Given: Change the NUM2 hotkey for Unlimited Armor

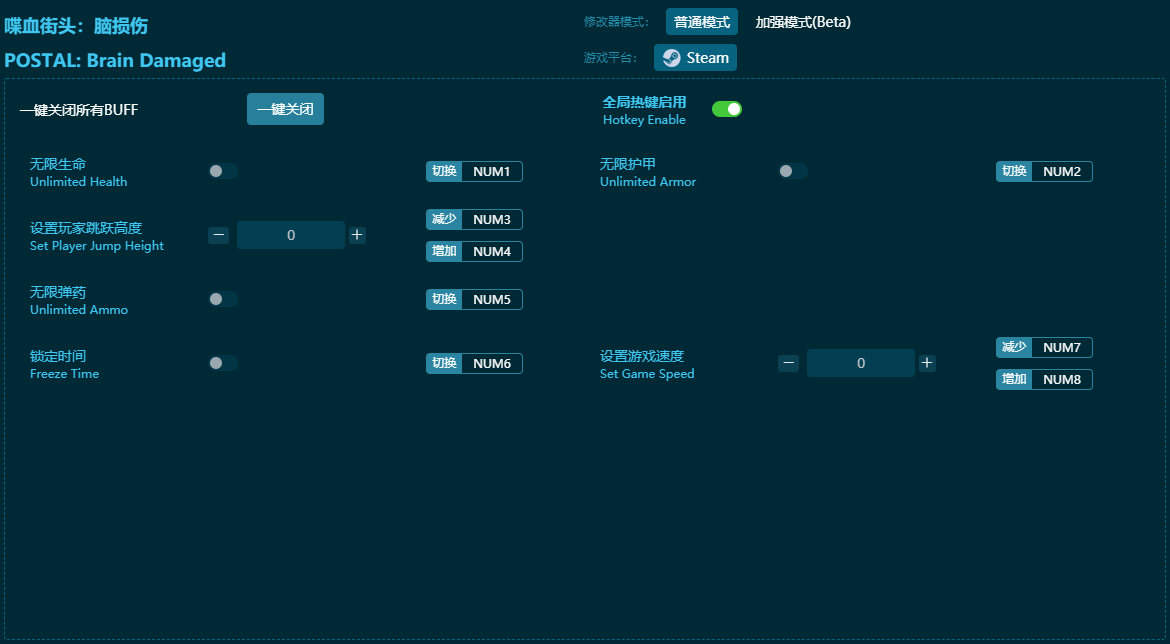Looking at the screenshot, I should (1061, 171).
